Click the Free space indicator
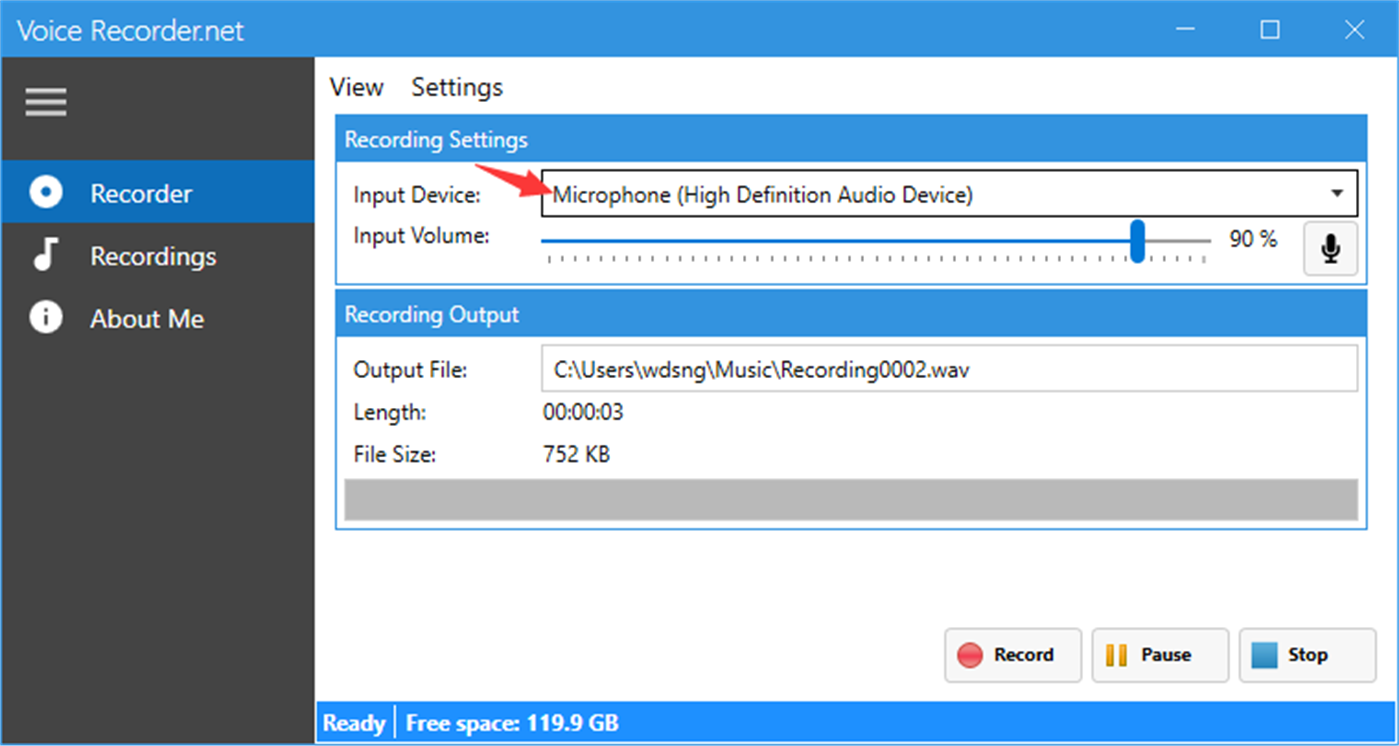Screen dimensions: 1399x746 pos(511,722)
